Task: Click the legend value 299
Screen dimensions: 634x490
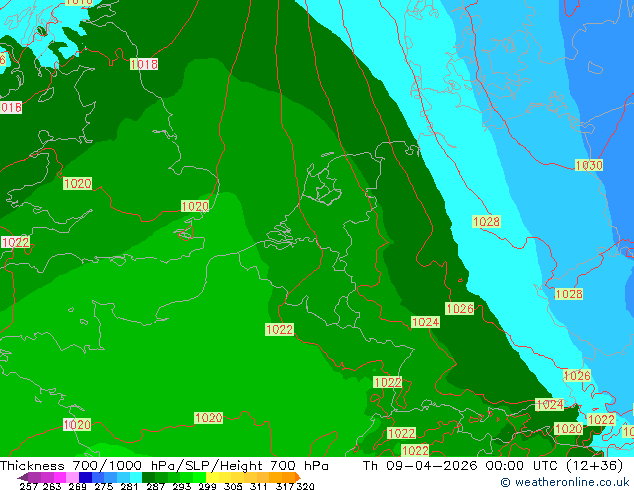Action: [x=207, y=486]
